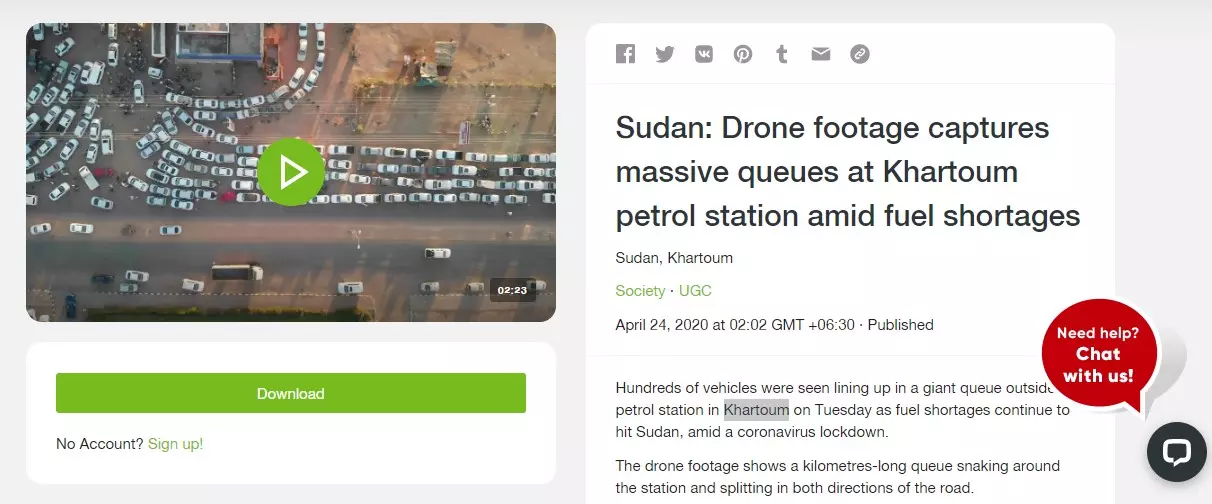Send the article by email icon
Screen dimensions: 1212x504
coord(821,54)
